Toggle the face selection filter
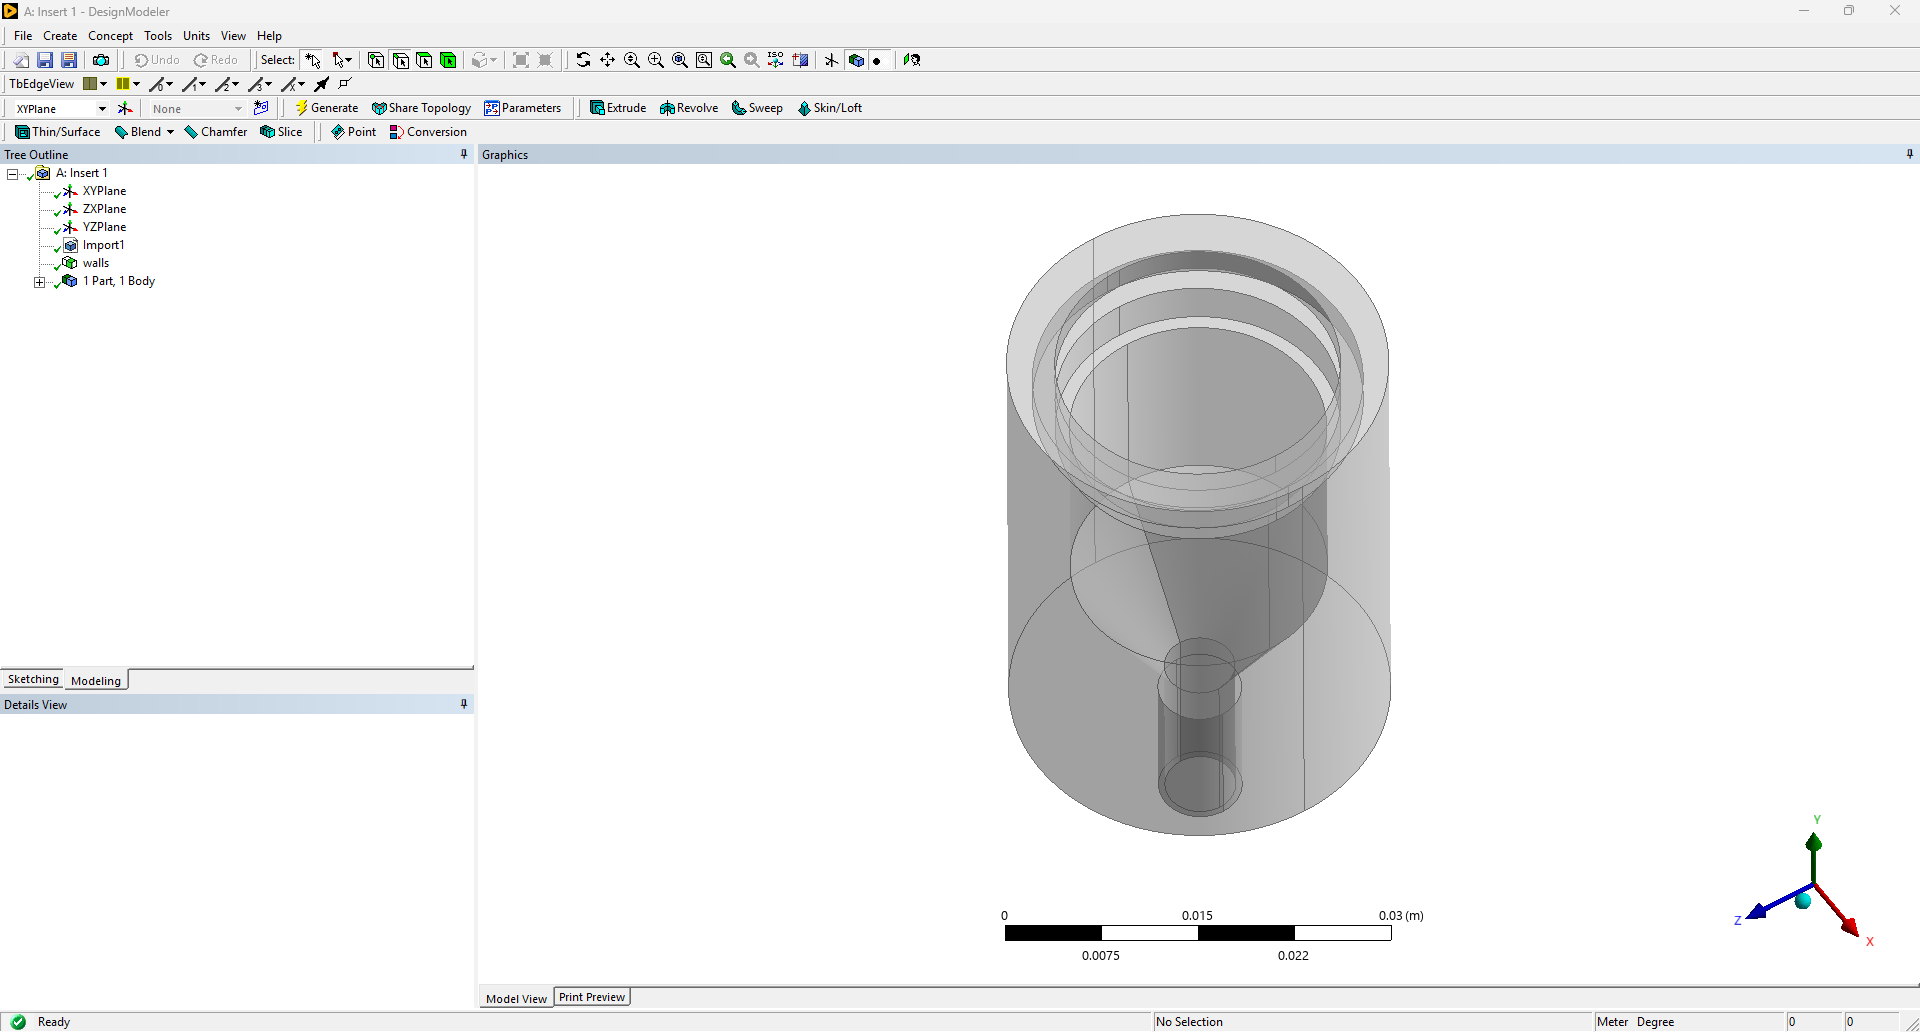The width and height of the screenshot is (1920, 1032). click(x=424, y=60)
